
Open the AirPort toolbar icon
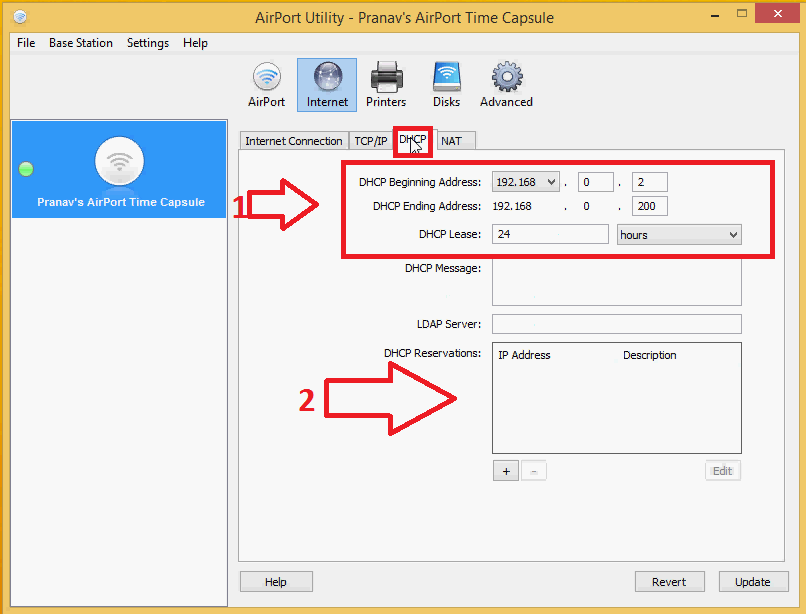tap(266, 85)
